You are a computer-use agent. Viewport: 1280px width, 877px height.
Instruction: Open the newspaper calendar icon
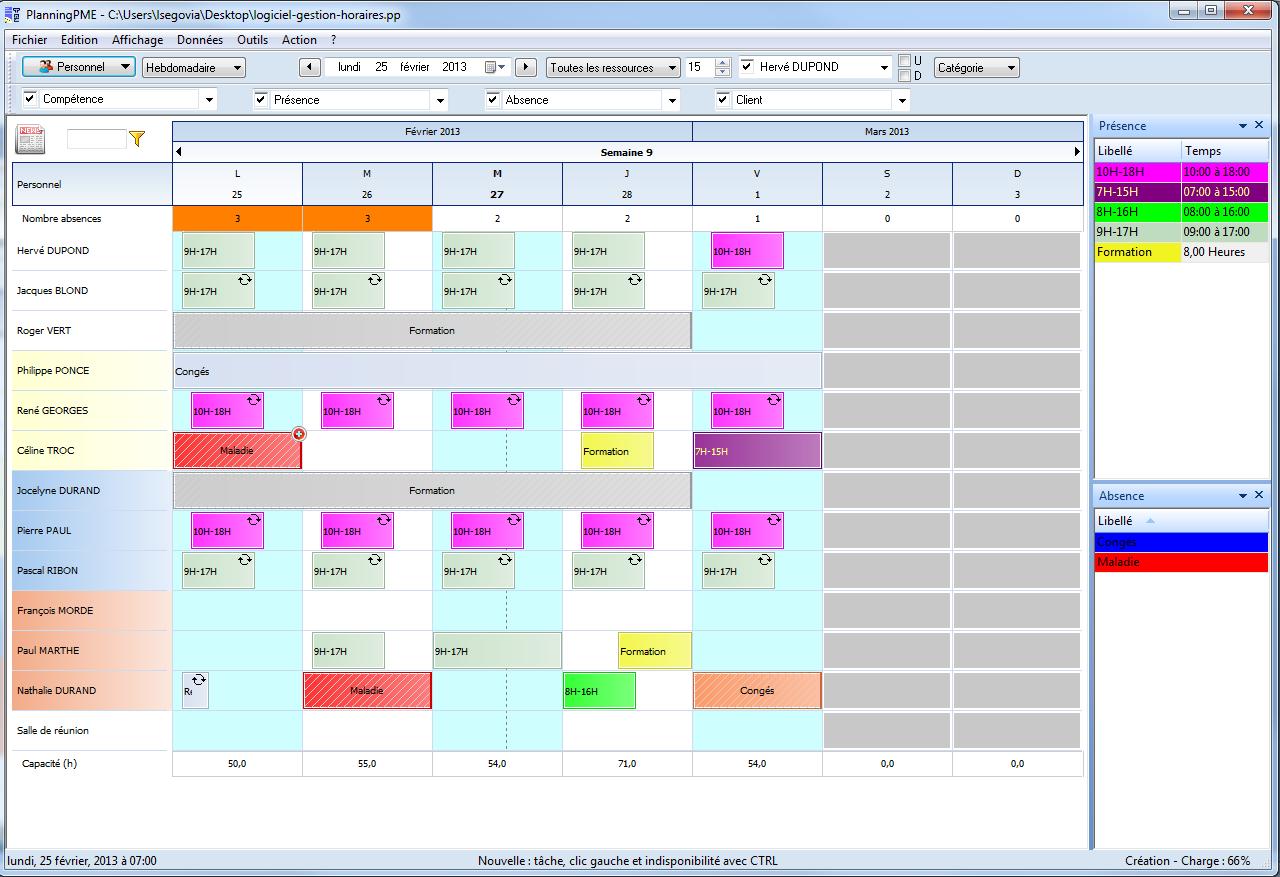tap(30, 139)
